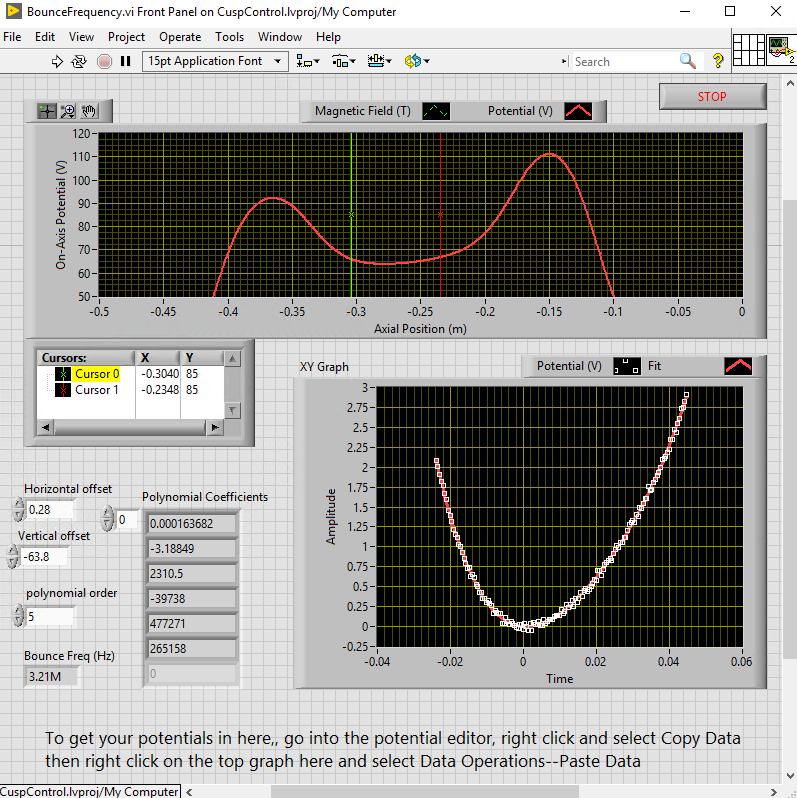Click the Run arrow button
Screen dimensions: 797x798
pos(57,61)
